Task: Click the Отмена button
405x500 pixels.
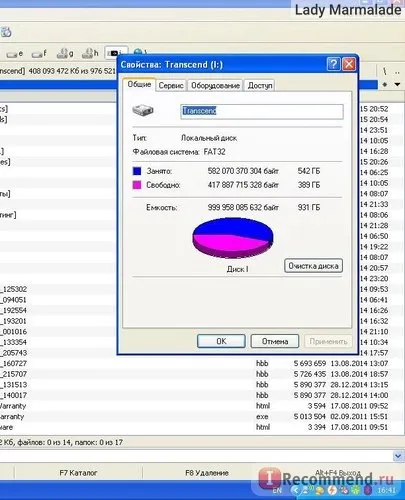Action: (x=275, y=341)
